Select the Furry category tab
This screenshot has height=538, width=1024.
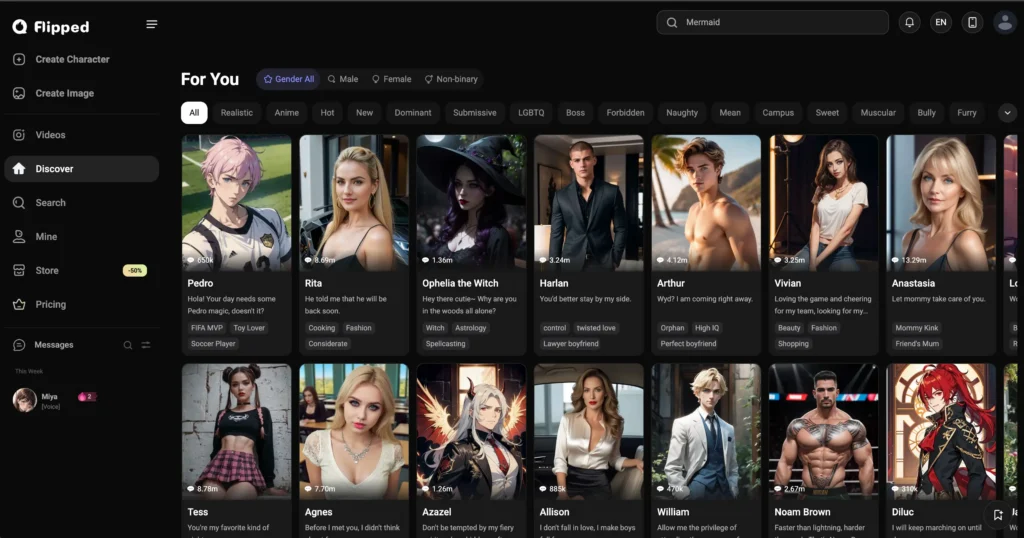tap(967, 112)
